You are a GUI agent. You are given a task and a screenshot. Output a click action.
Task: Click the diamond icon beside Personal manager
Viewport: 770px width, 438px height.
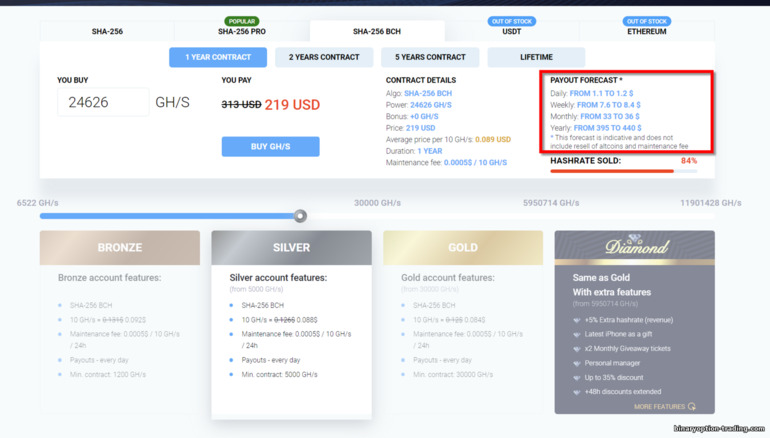coord(577,363)
